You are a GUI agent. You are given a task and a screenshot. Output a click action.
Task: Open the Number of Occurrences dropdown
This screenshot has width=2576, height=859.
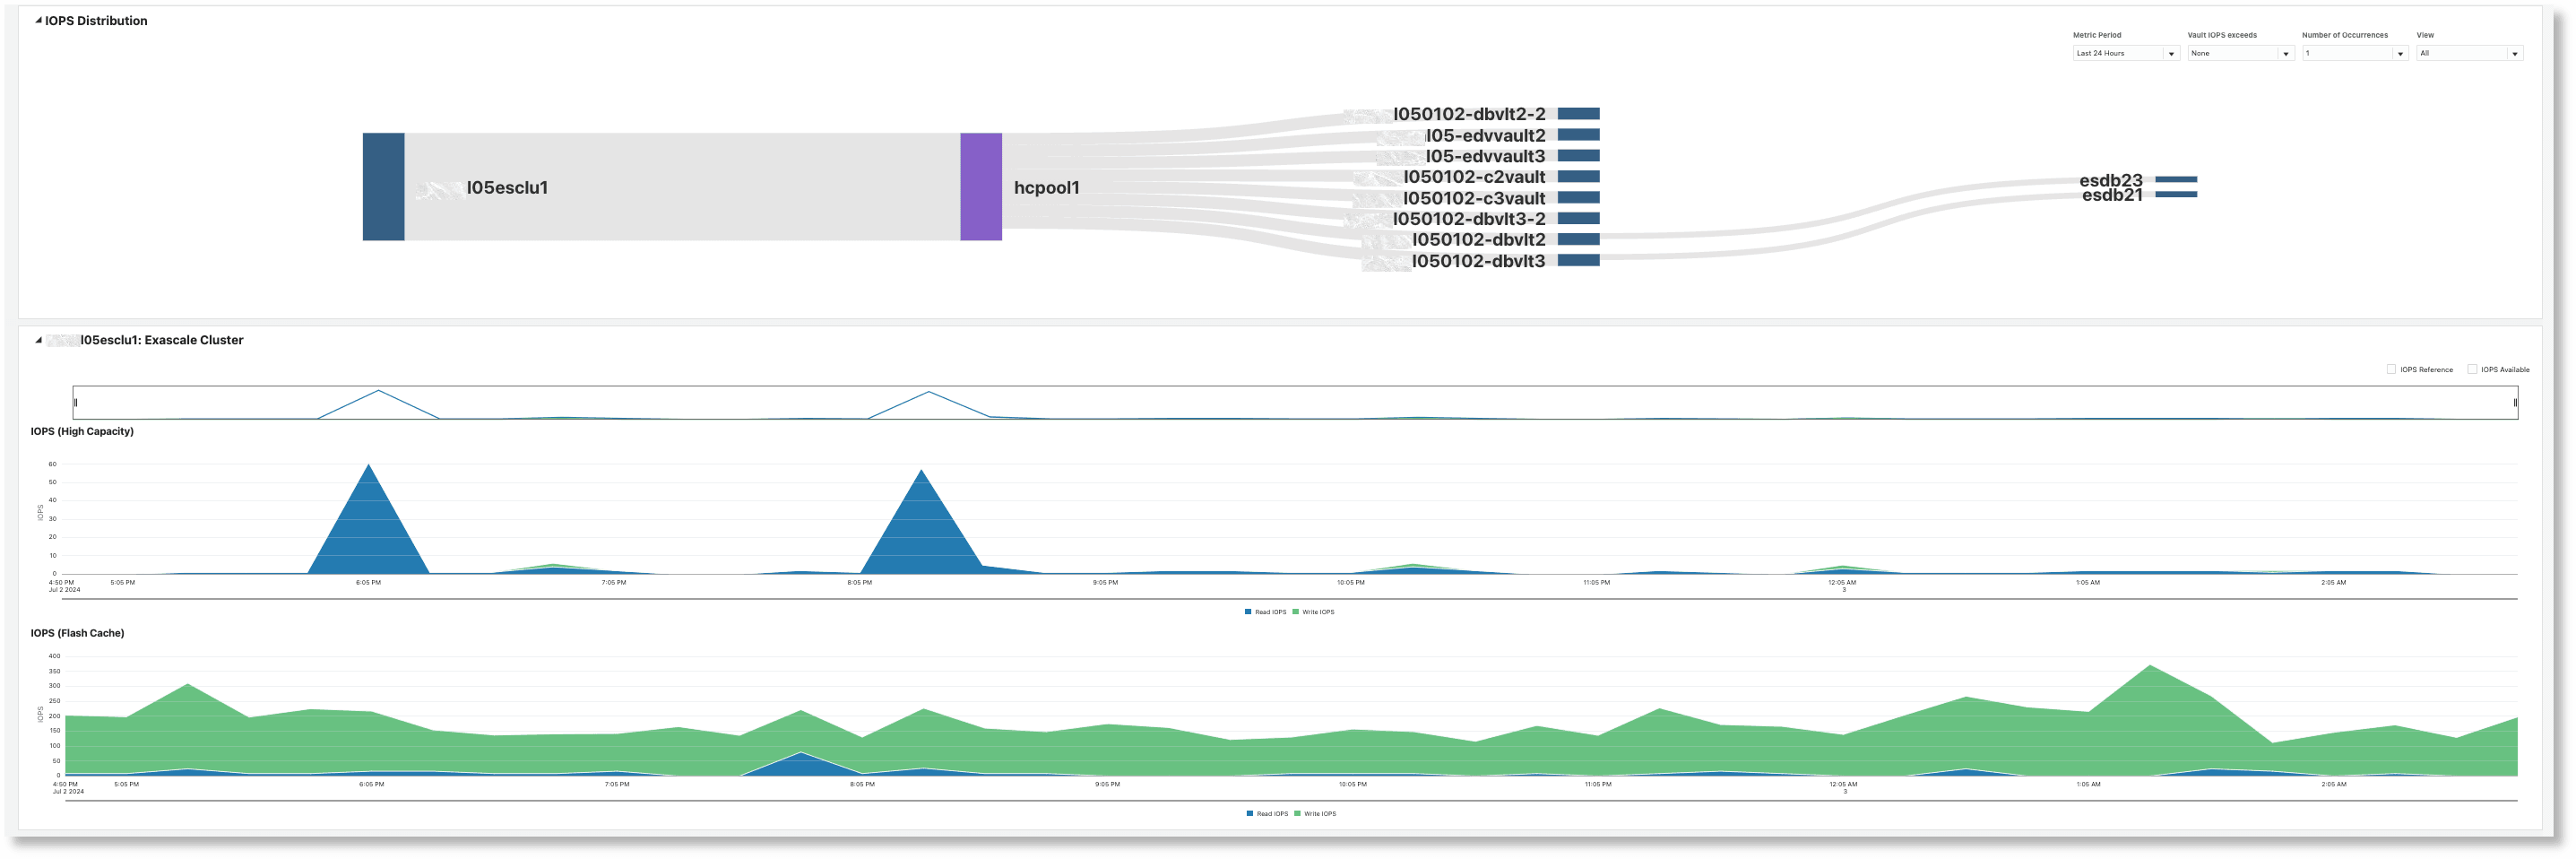pyautogui.click(x=2399, y=53)
